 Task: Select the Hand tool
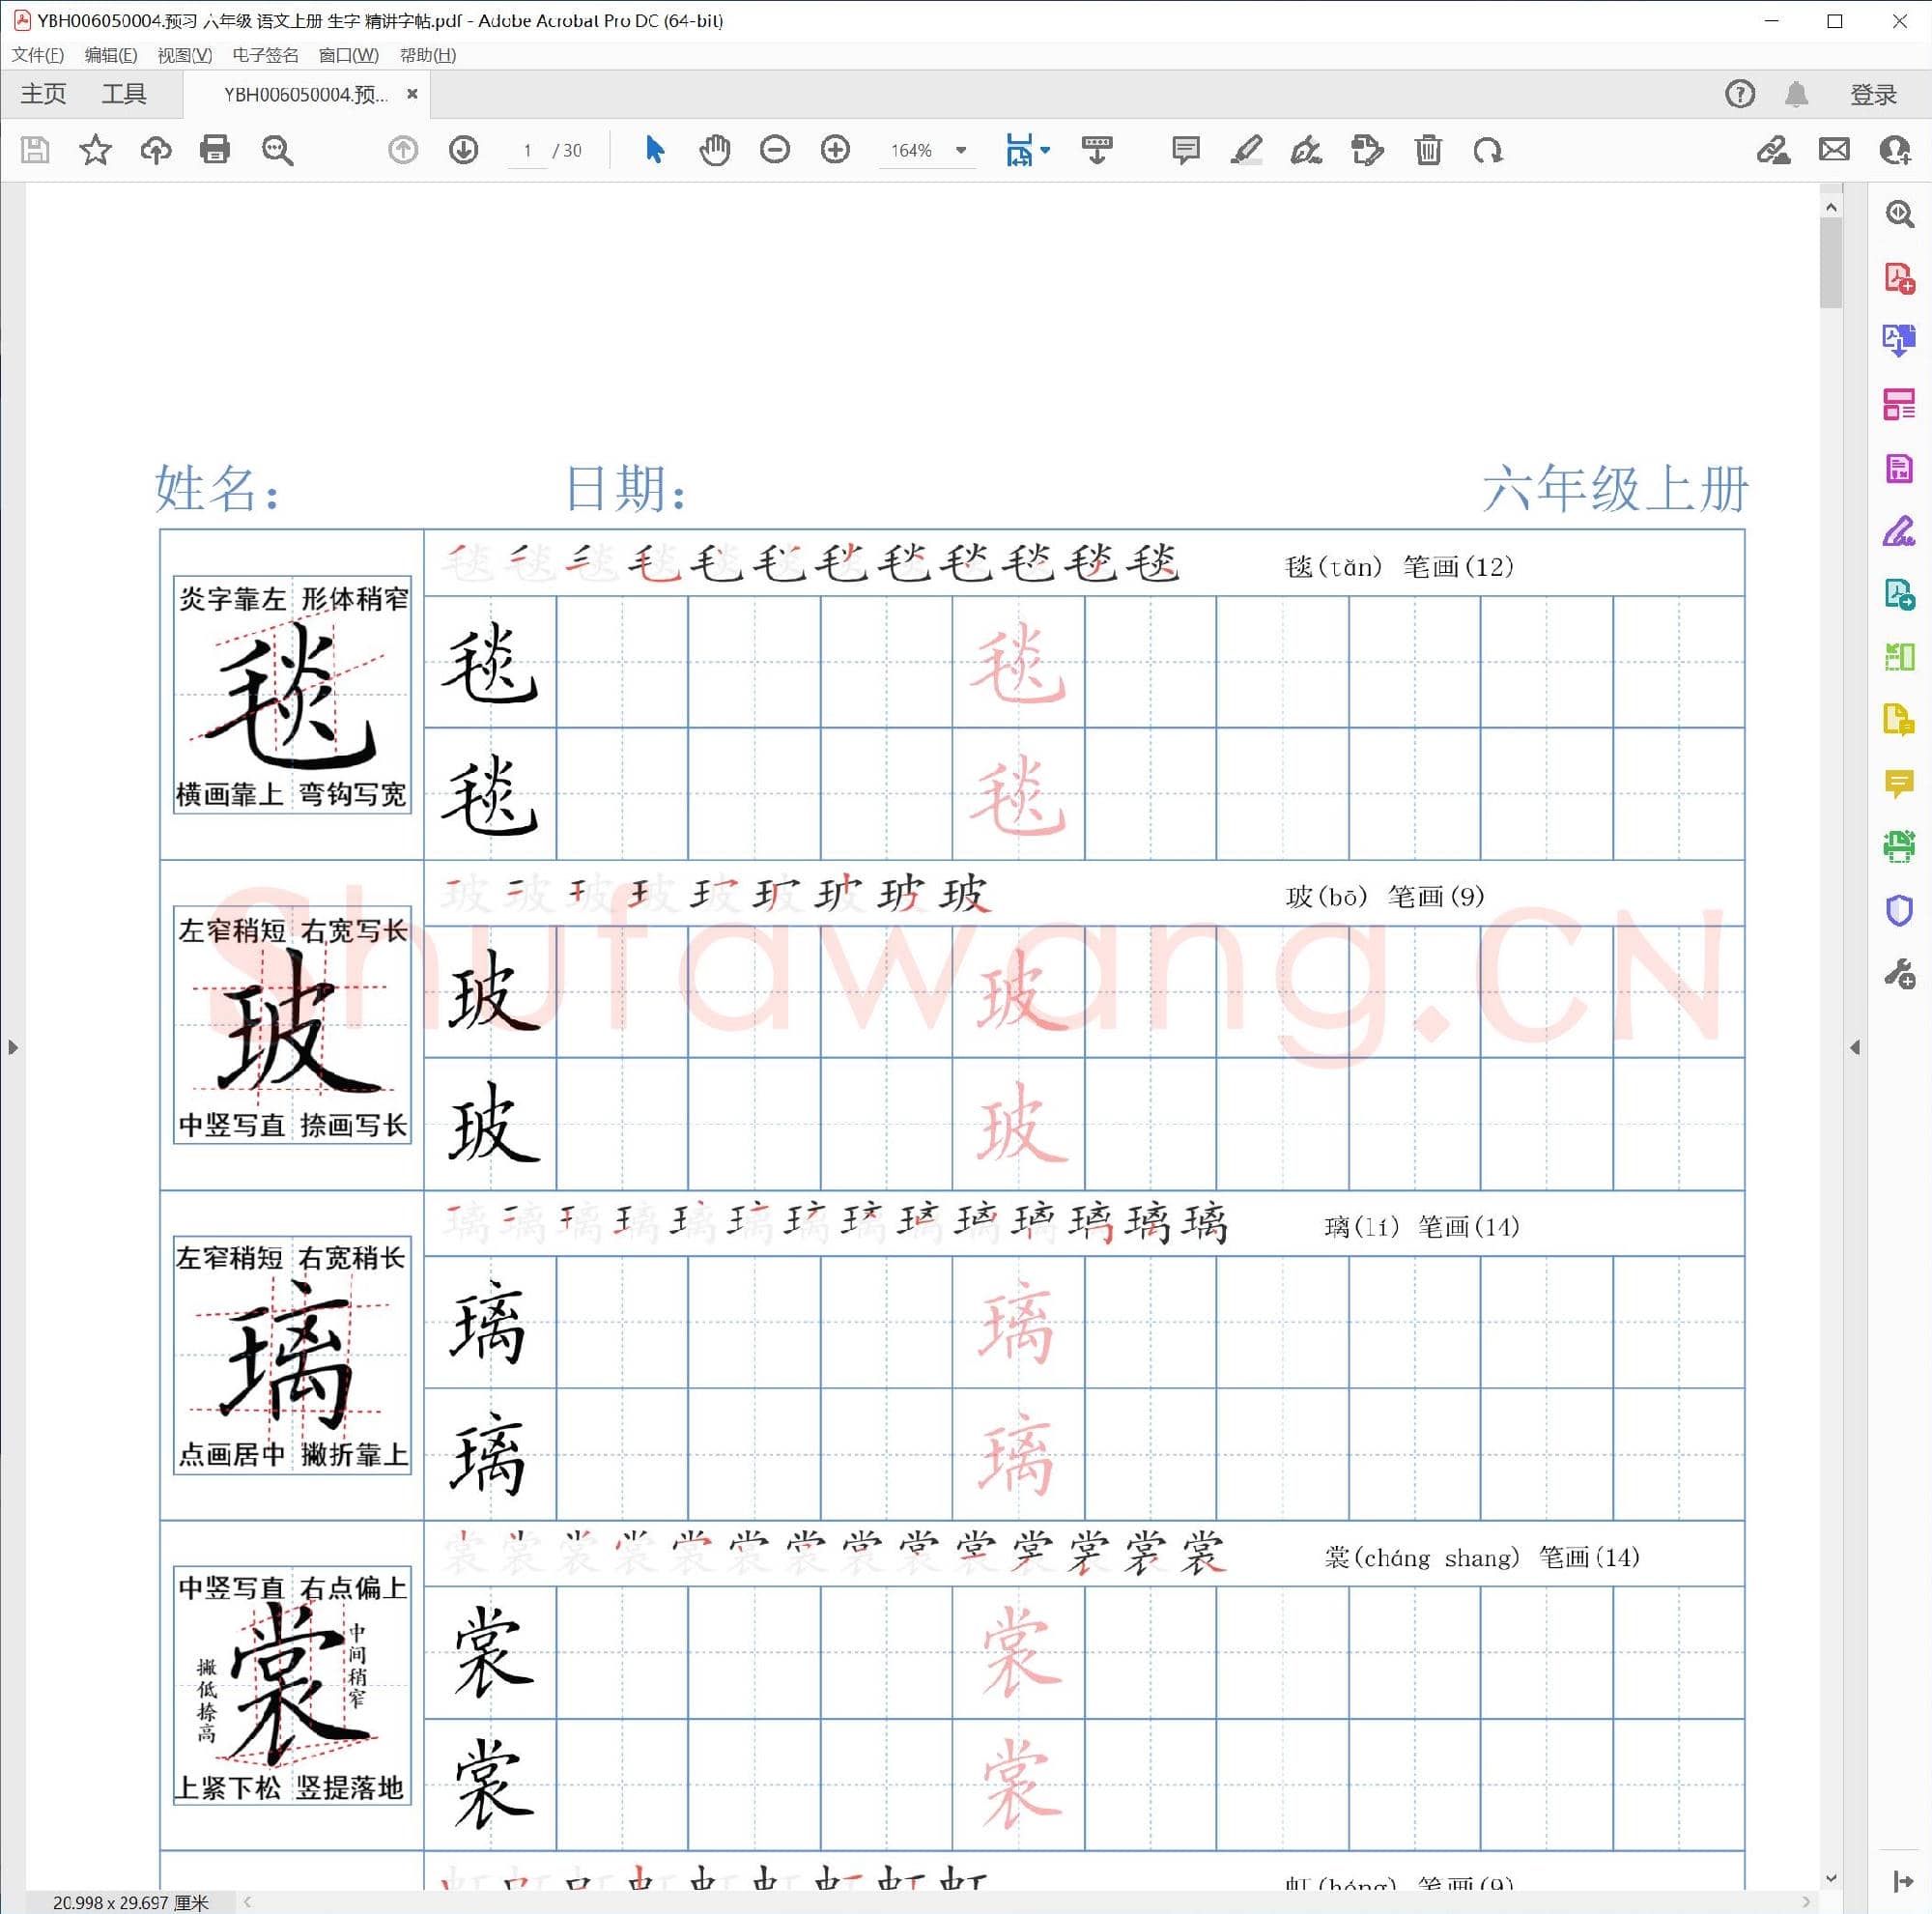click(715, 150)
